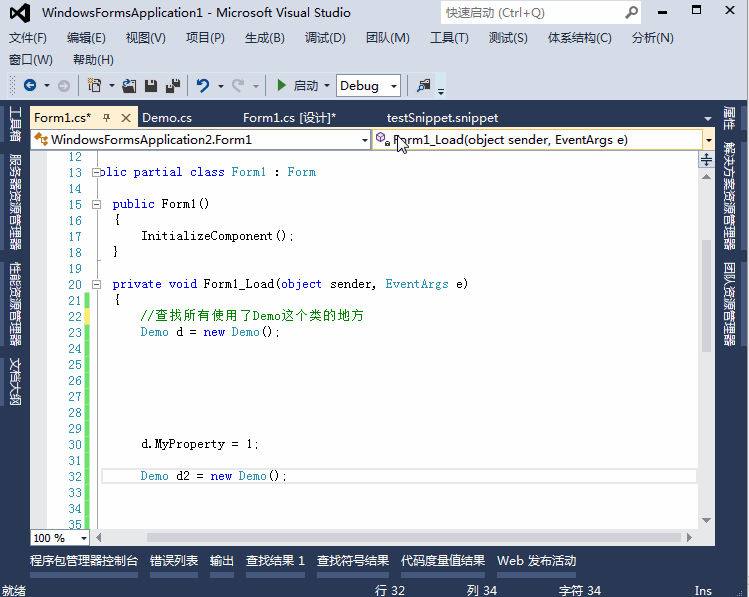Toggle the pin on Form1.cs tab
Viewport: 749px width, 597px height.
(107, 118)
